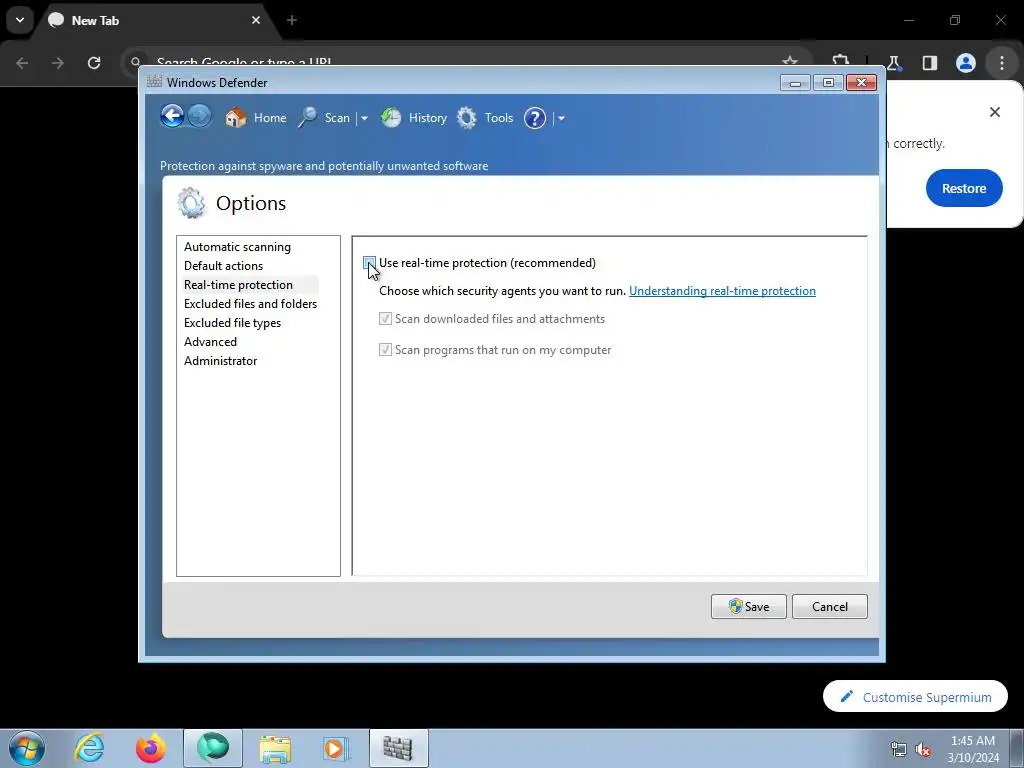
Task: Open Understanding real-time protection link
Action: click(x=722, y=291)
